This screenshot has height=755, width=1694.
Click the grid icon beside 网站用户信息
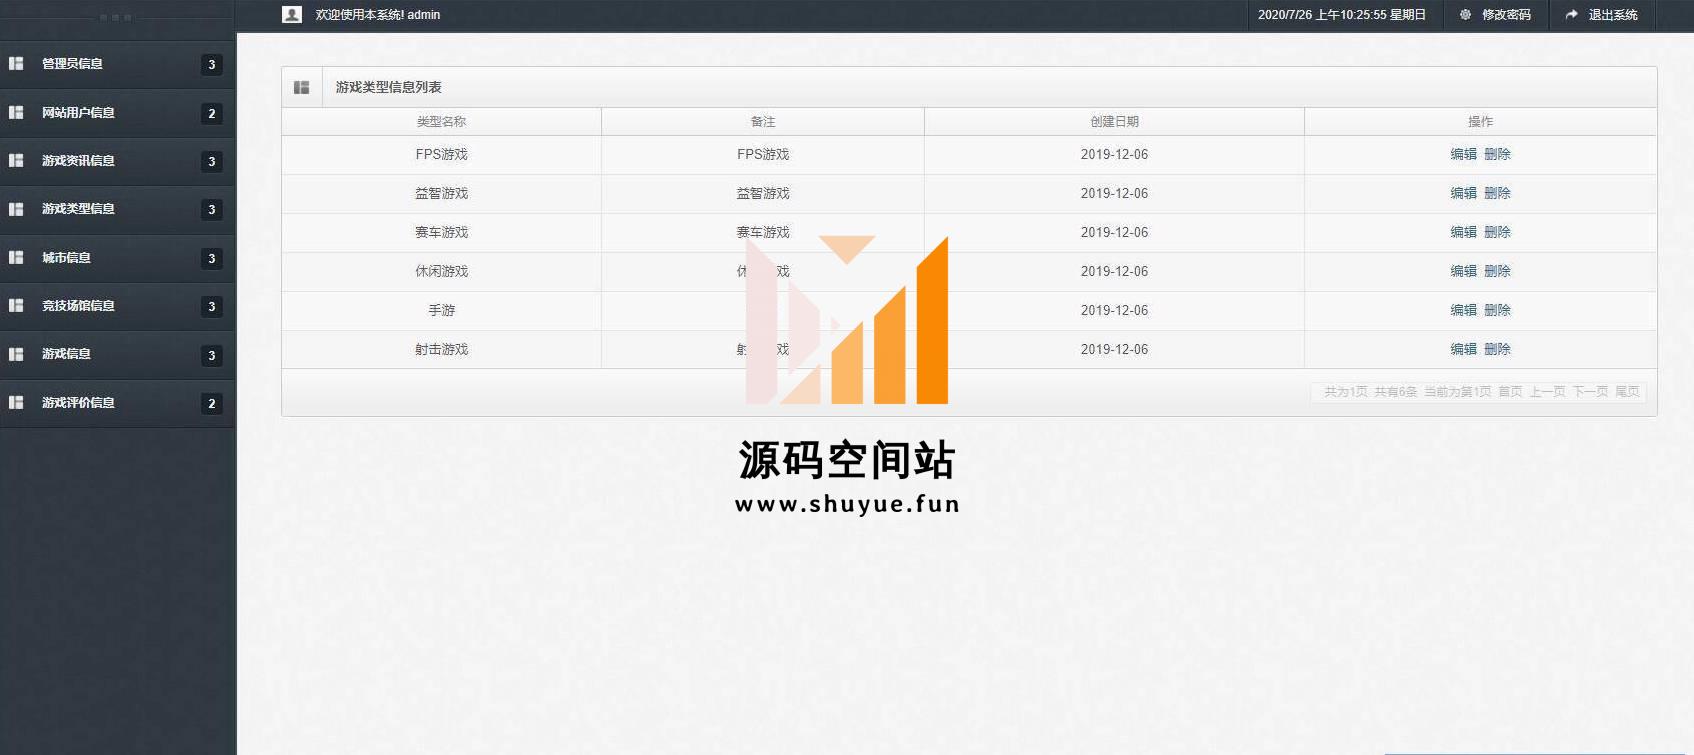click(16, 113)
